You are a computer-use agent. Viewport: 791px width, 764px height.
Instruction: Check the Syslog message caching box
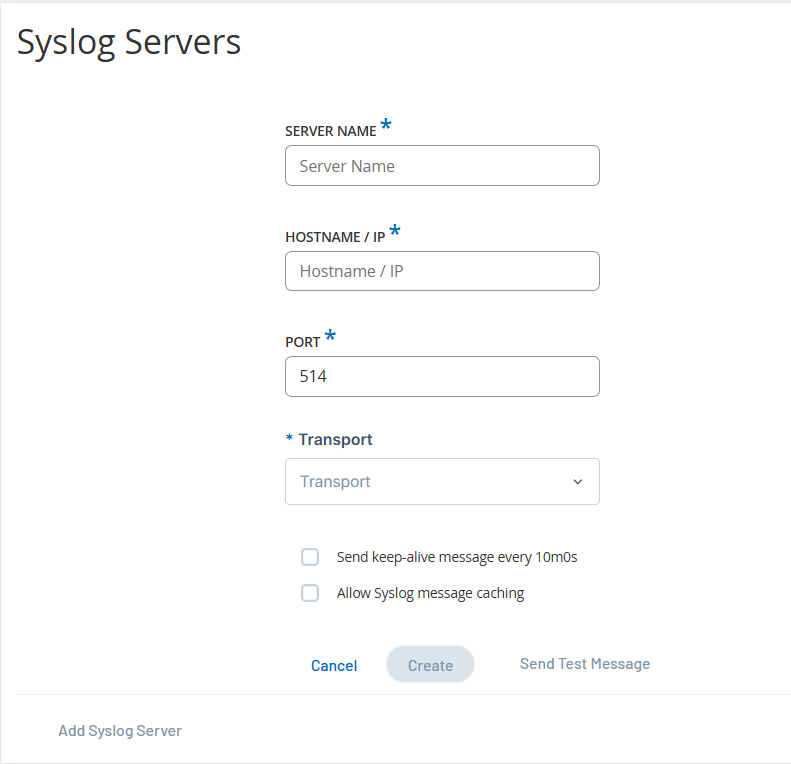coord(310,593)
